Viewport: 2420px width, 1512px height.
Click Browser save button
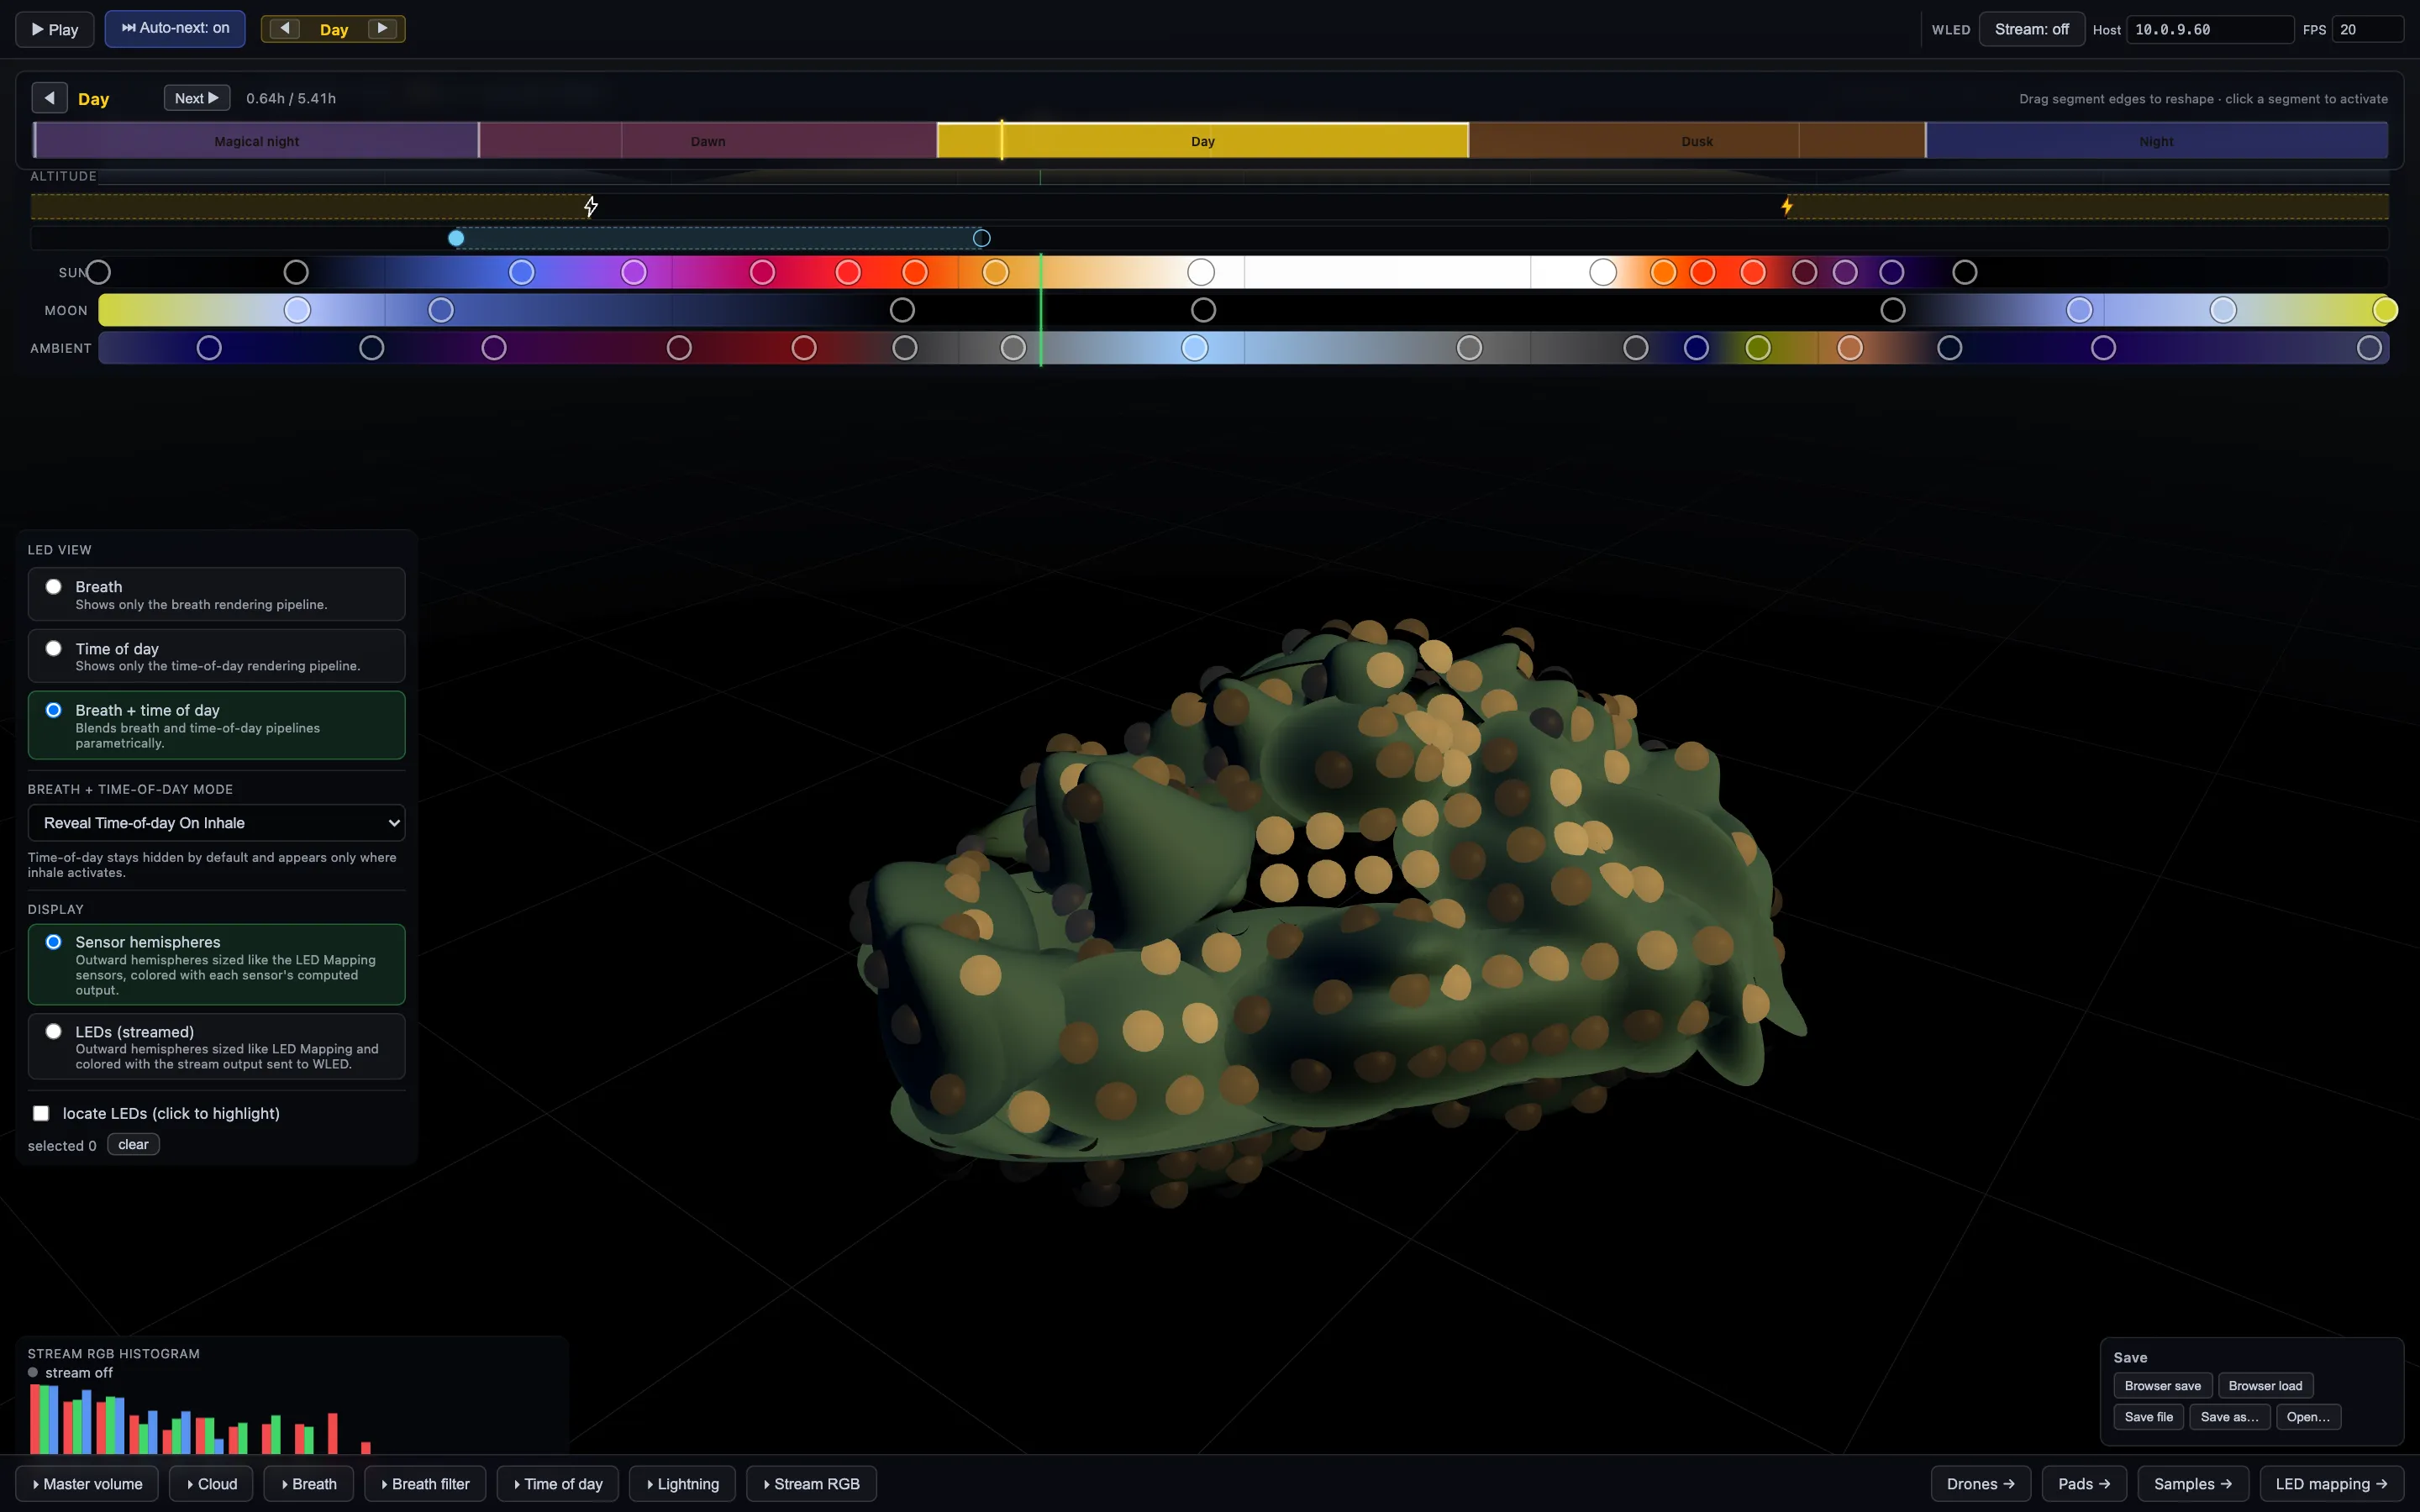(x=2162, y=1386)
